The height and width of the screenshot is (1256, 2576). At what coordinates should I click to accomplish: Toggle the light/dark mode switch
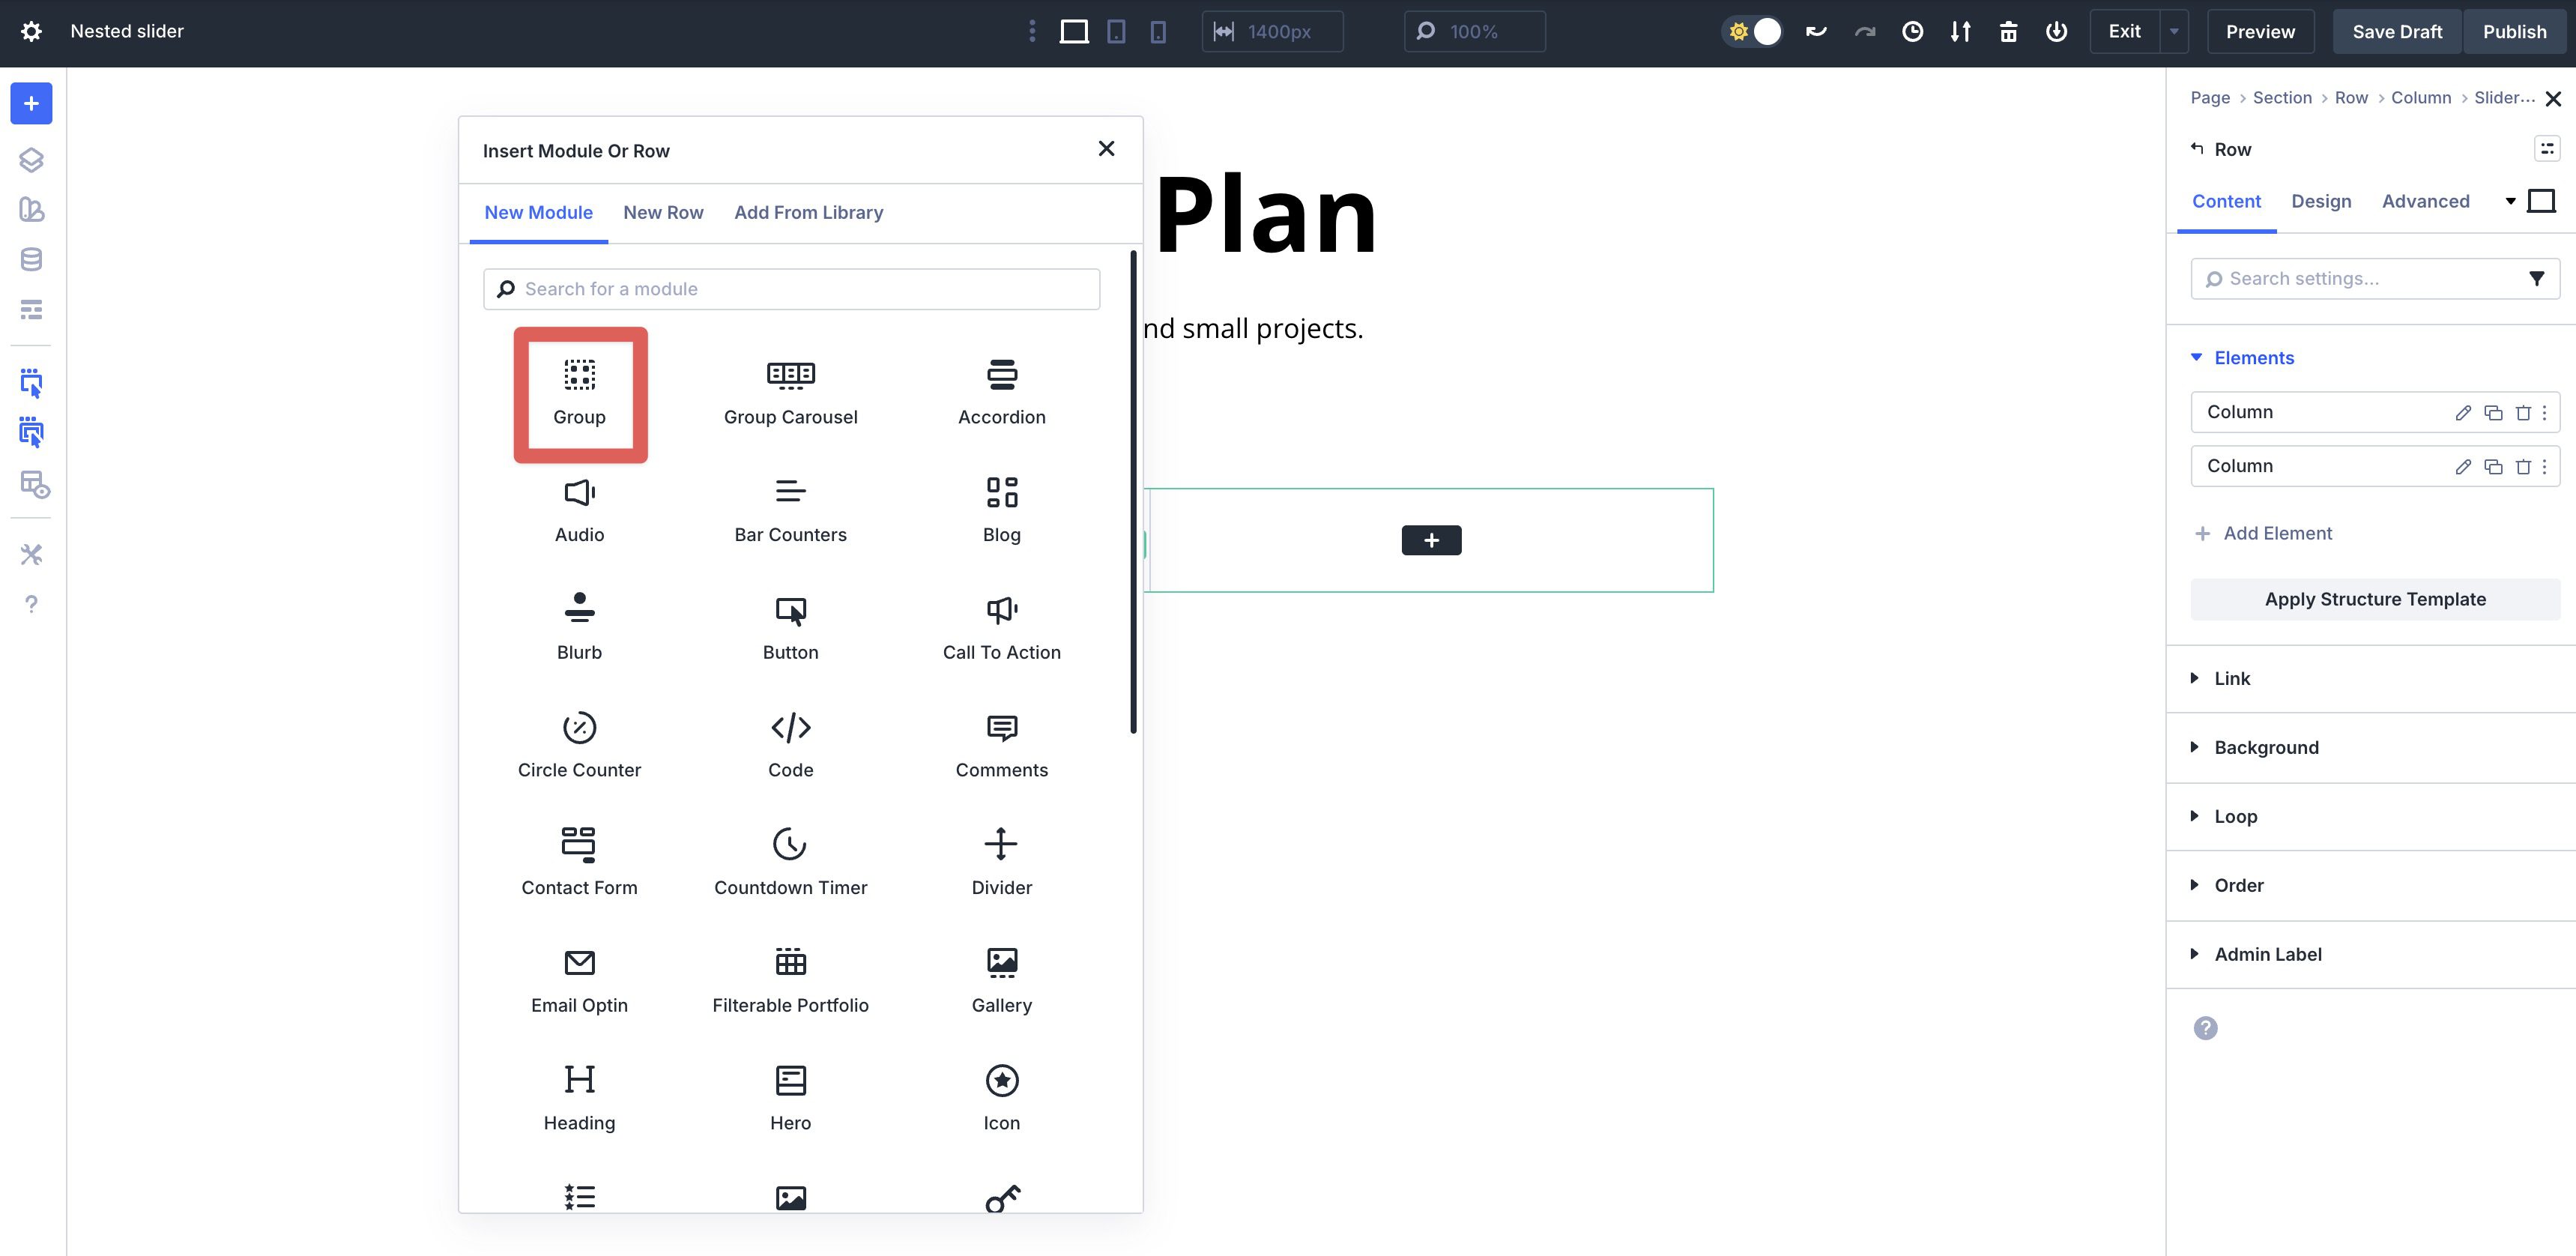[x=1752, y=31]
